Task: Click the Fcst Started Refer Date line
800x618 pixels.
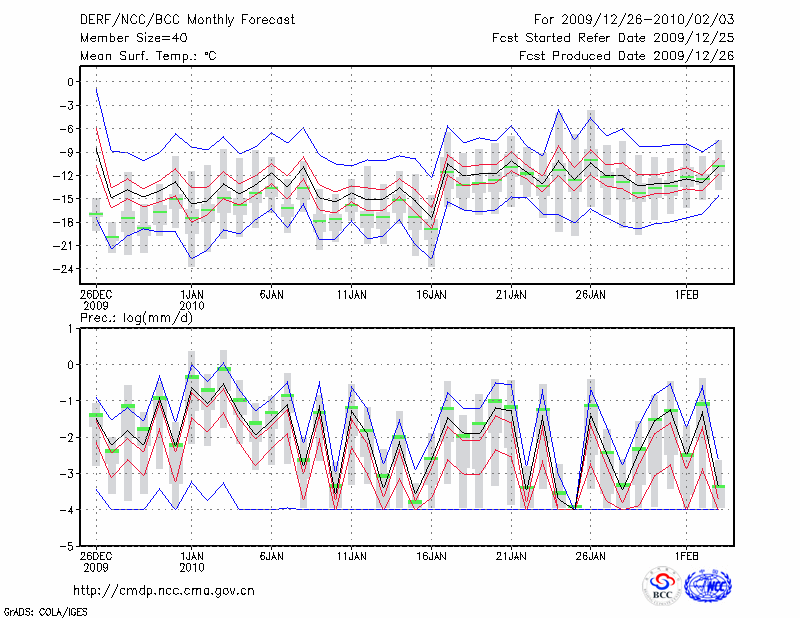Action: [613, 37]
